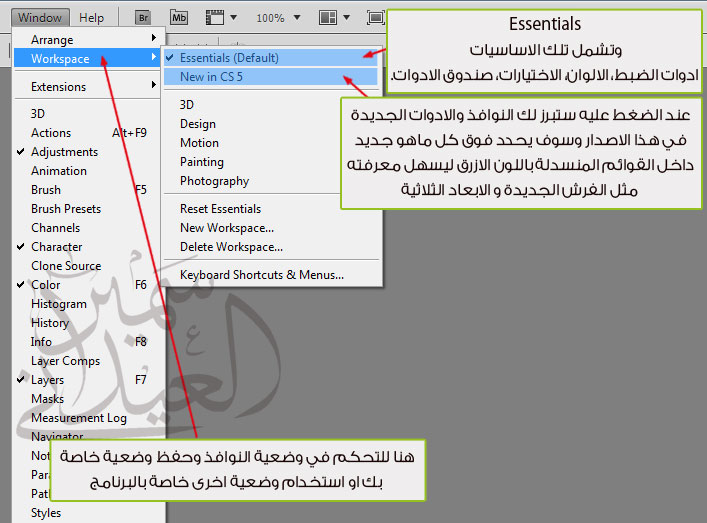Image resolution: width=707 pixels, height=523 pixels.
Task: Toggle the checked Adjustments panel
Action: (x=89, y=152)
